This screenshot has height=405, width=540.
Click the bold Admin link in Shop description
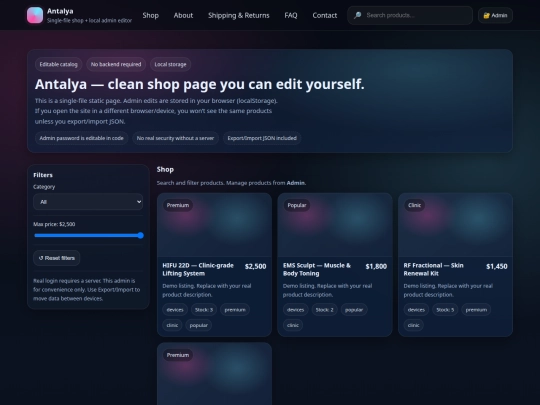[296, 183]
